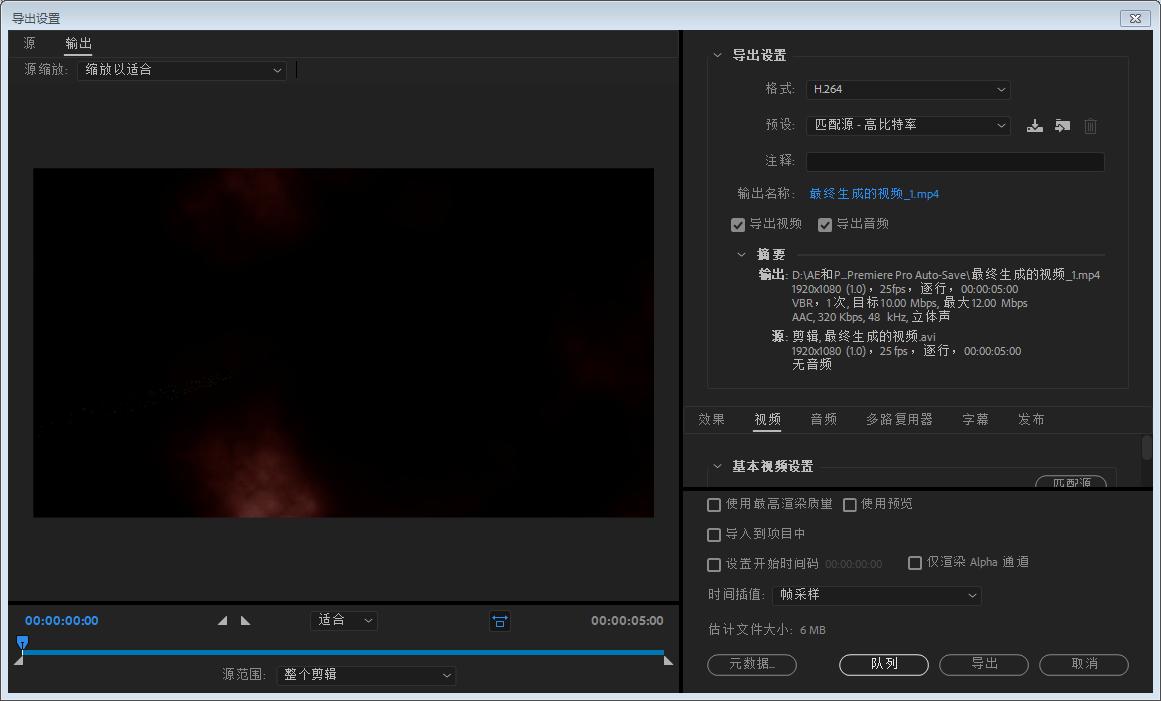Check the 导入到项目中 option

(x=713, y=534)
